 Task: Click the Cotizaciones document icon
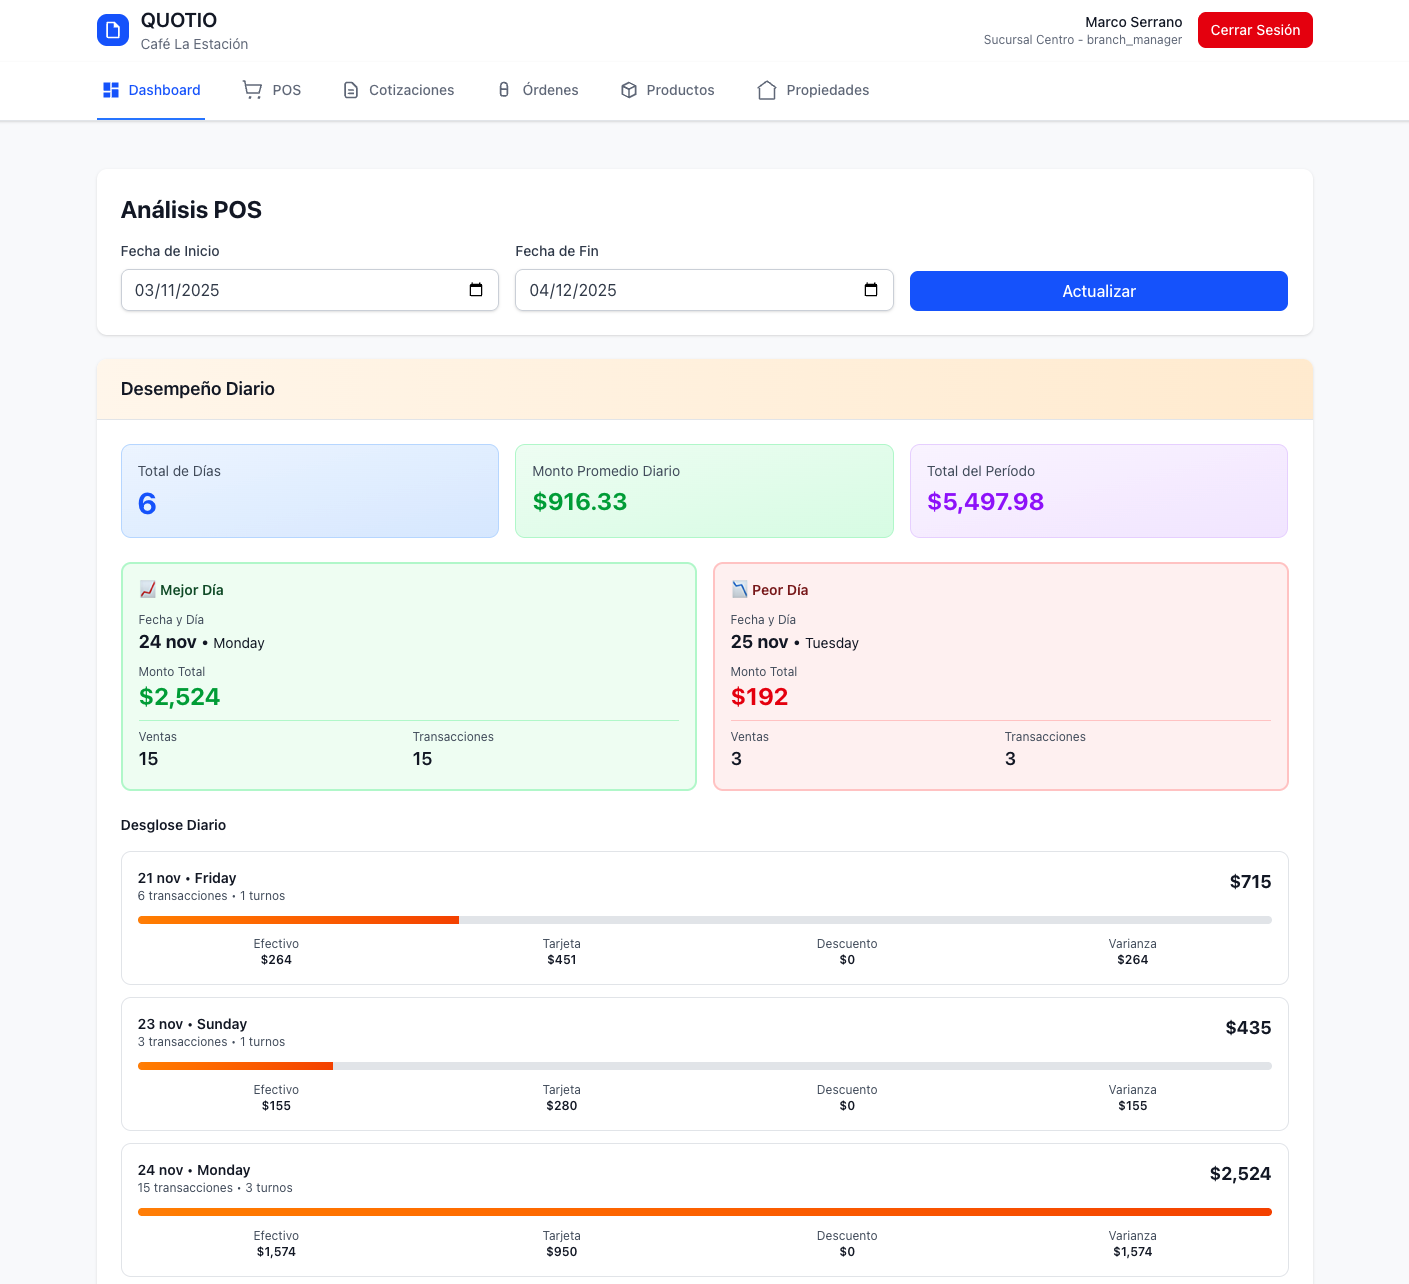[x=351, y=90]
